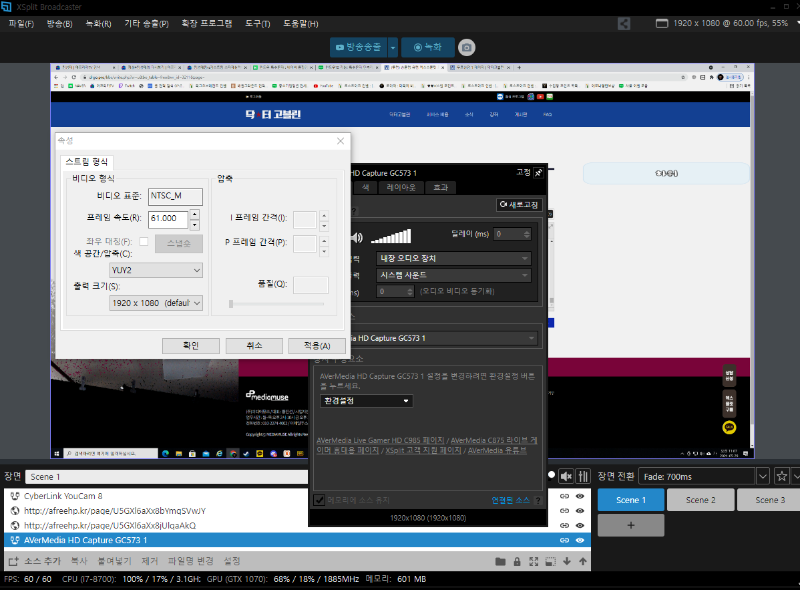The image size is (800, 590).
Task: Click the star icon beside transition dropdown
Action: coord(782,476)
